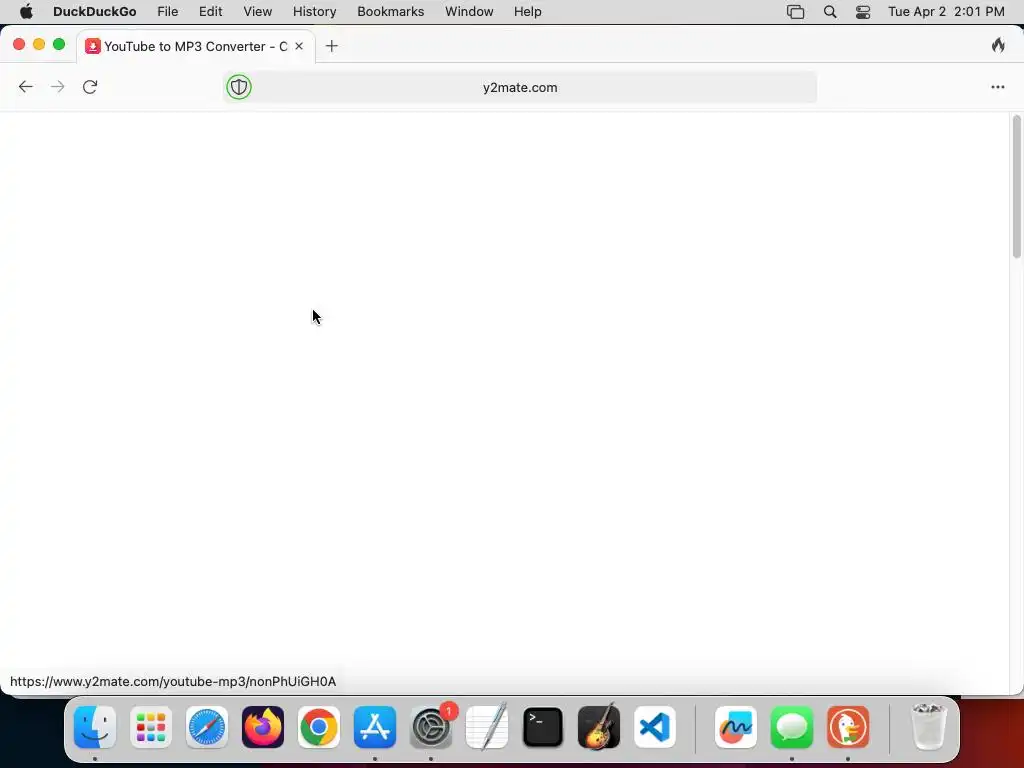
Task: Click the DuckDuckGo icon in the Dock
Action: 848,727
